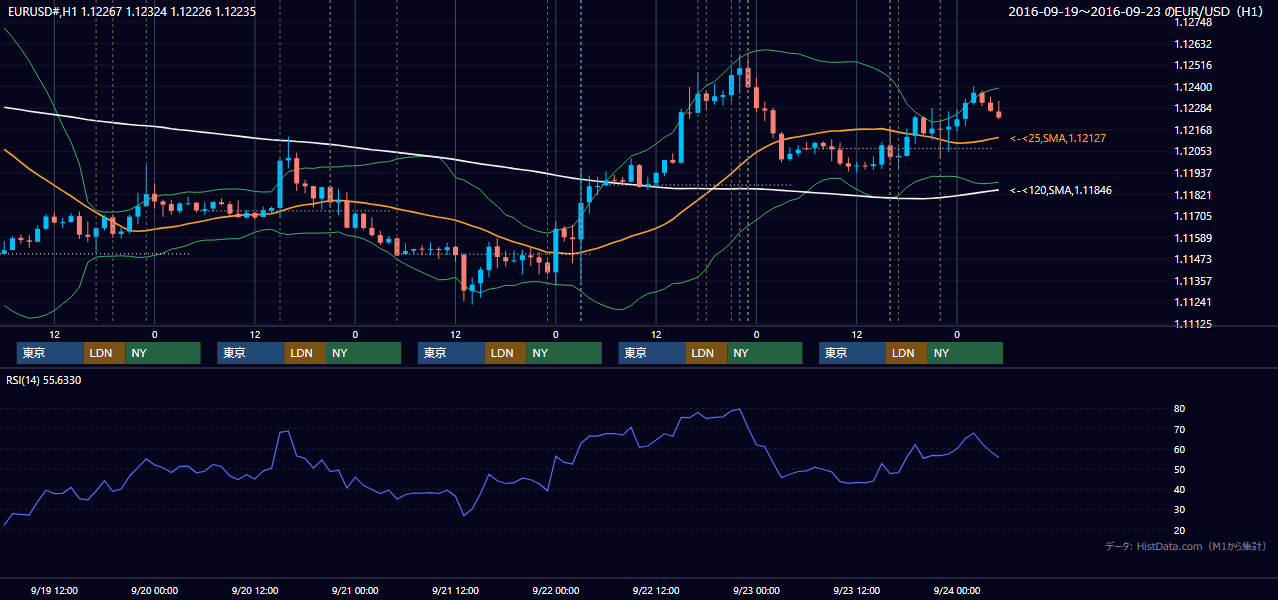Click price axis label 1.12168
The image size is (1278, 600).
pyautogui.click(x=1194, y=130)
